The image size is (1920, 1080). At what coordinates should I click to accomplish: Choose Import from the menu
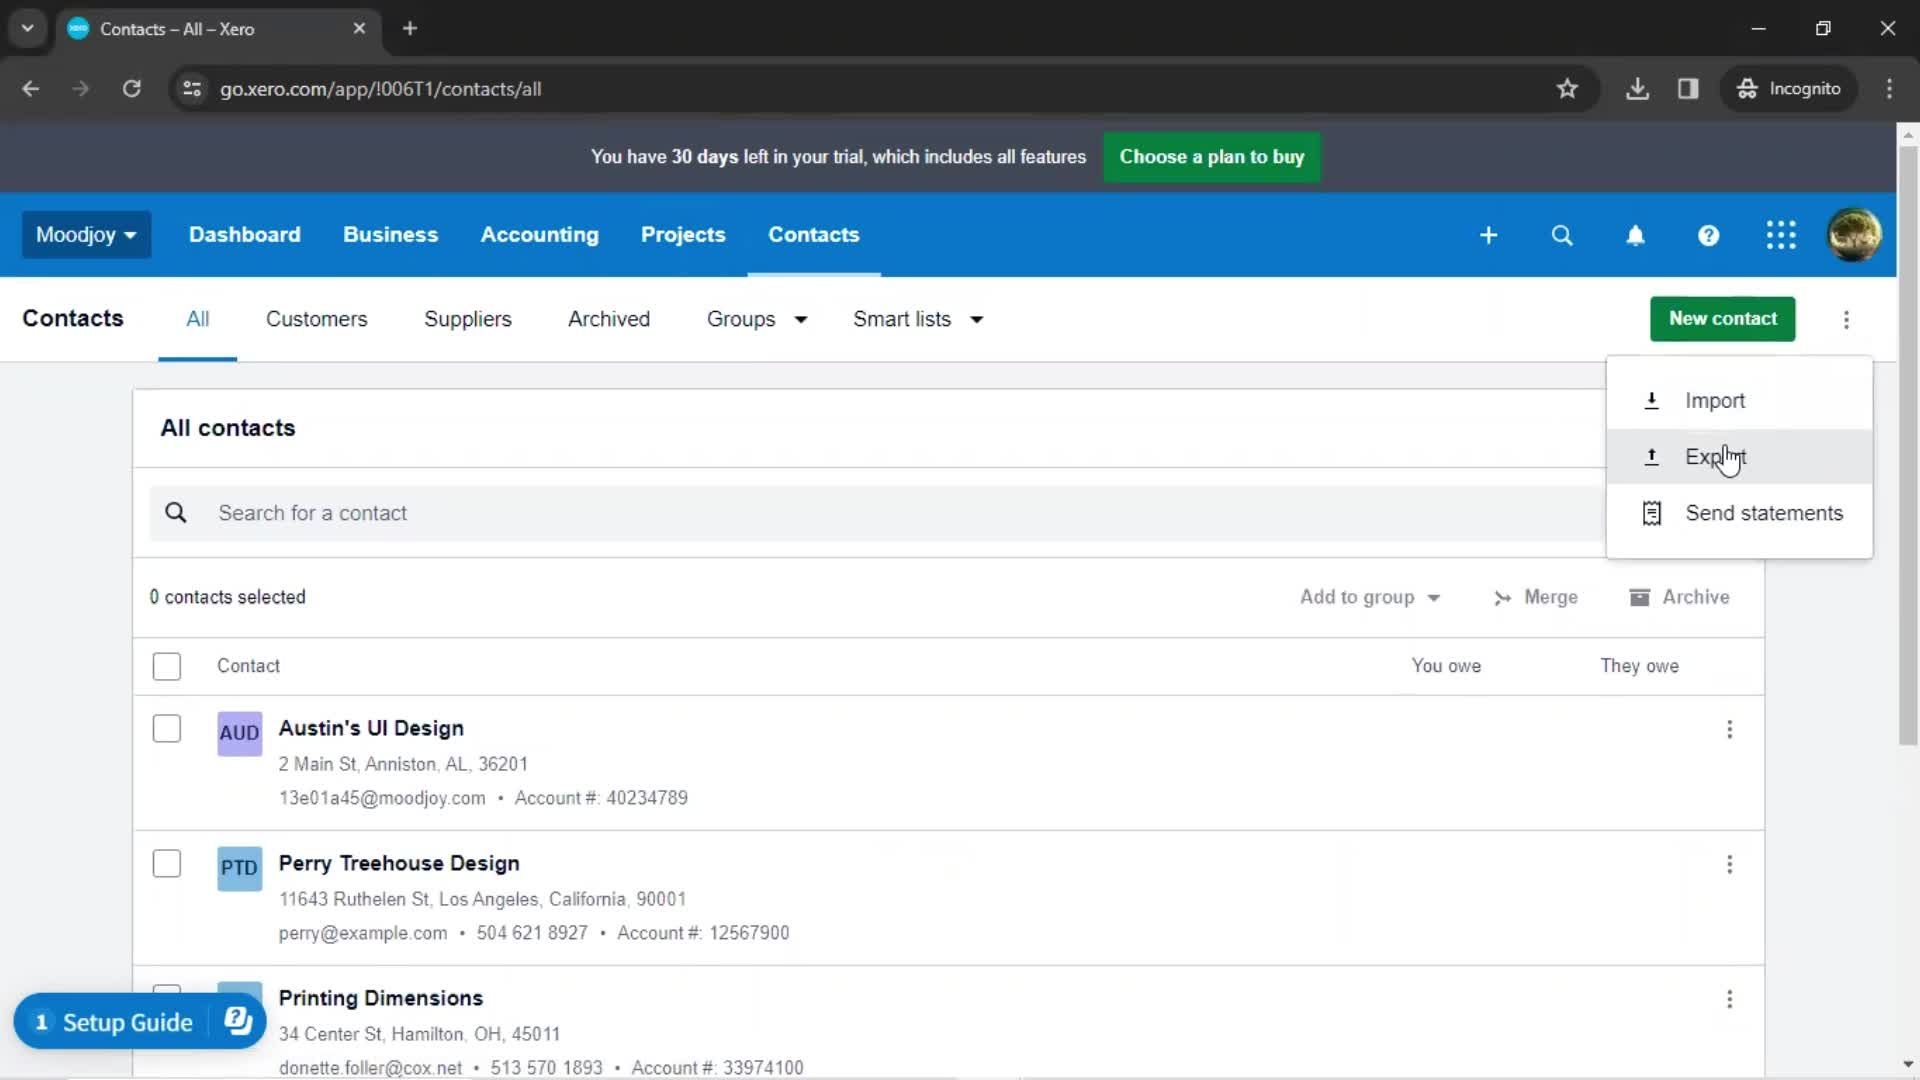1739,401
